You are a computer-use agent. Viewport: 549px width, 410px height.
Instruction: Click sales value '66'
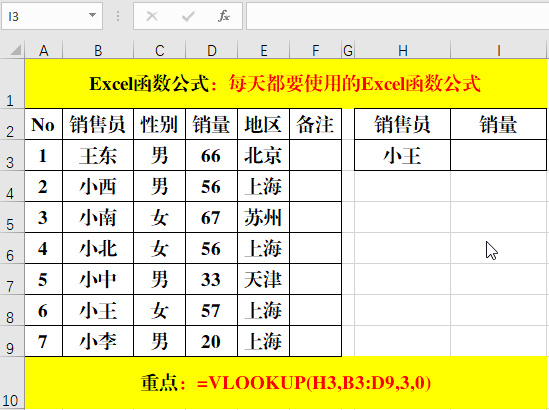[211, 155]
